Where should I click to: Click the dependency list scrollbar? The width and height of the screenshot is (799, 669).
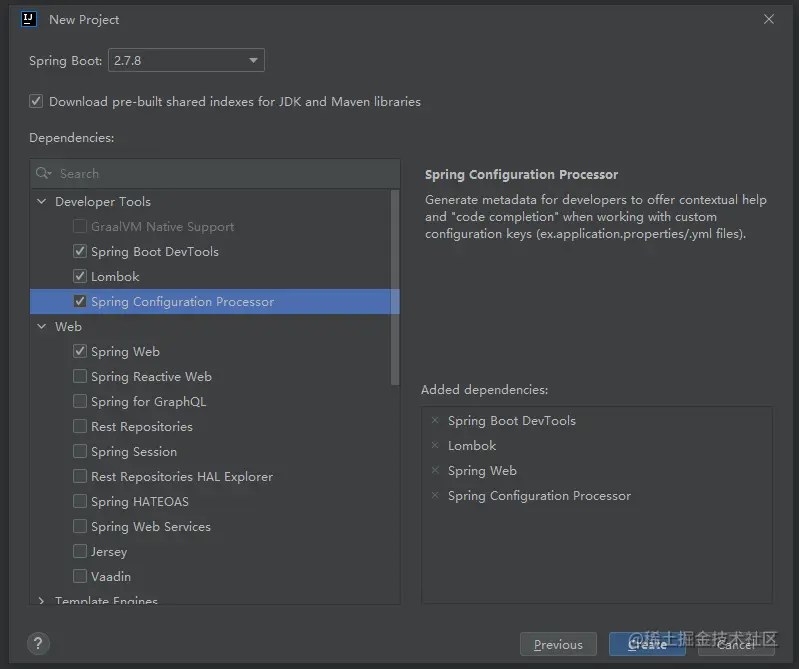(x=395, y=287)
